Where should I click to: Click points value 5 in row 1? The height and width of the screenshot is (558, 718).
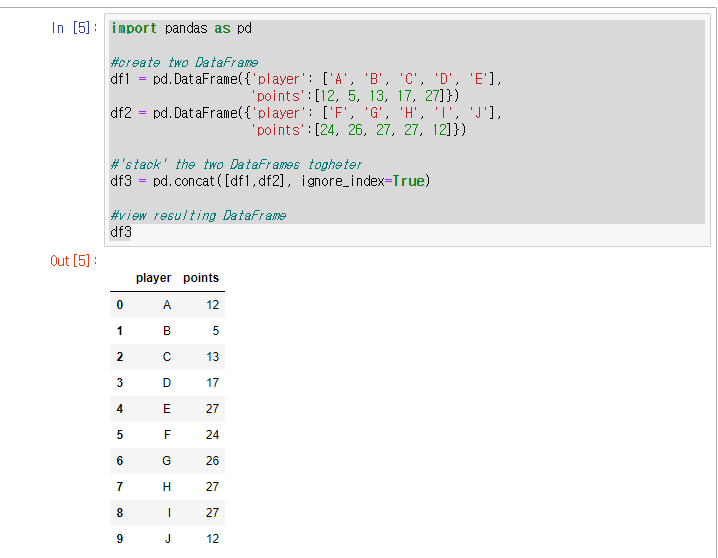[x=215, y=331]
